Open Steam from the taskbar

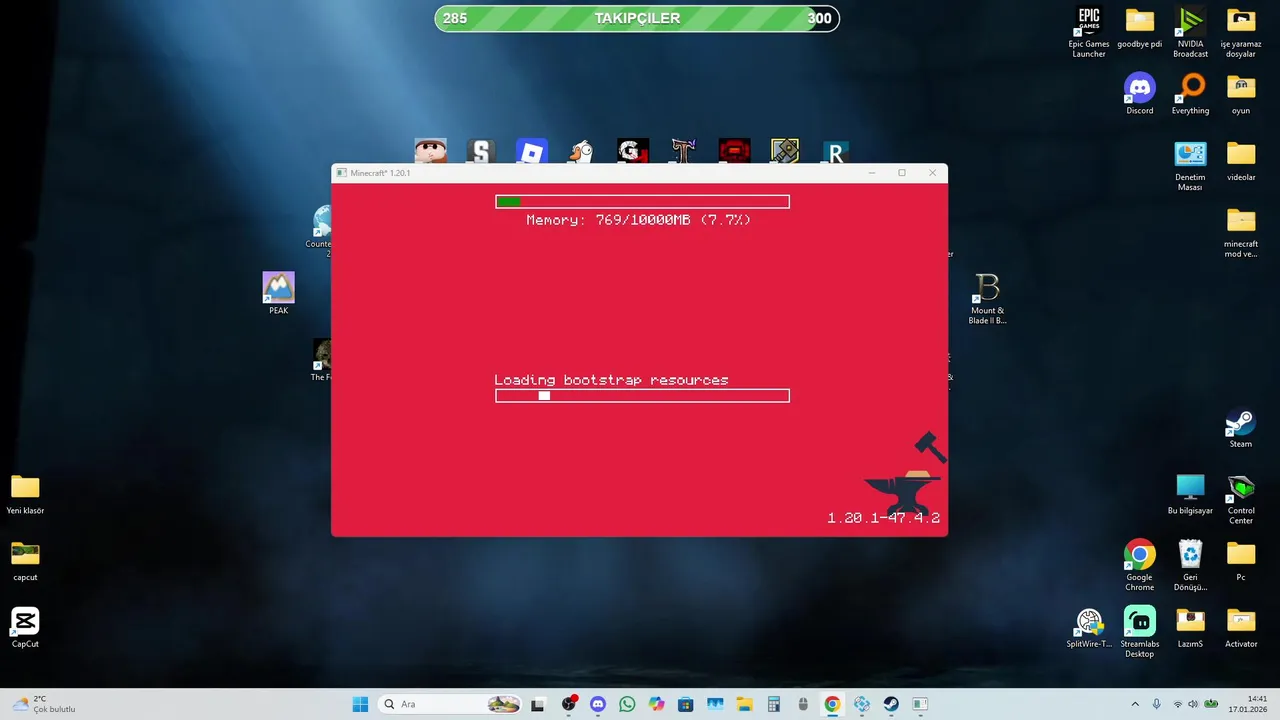click(x=890, y=704)
